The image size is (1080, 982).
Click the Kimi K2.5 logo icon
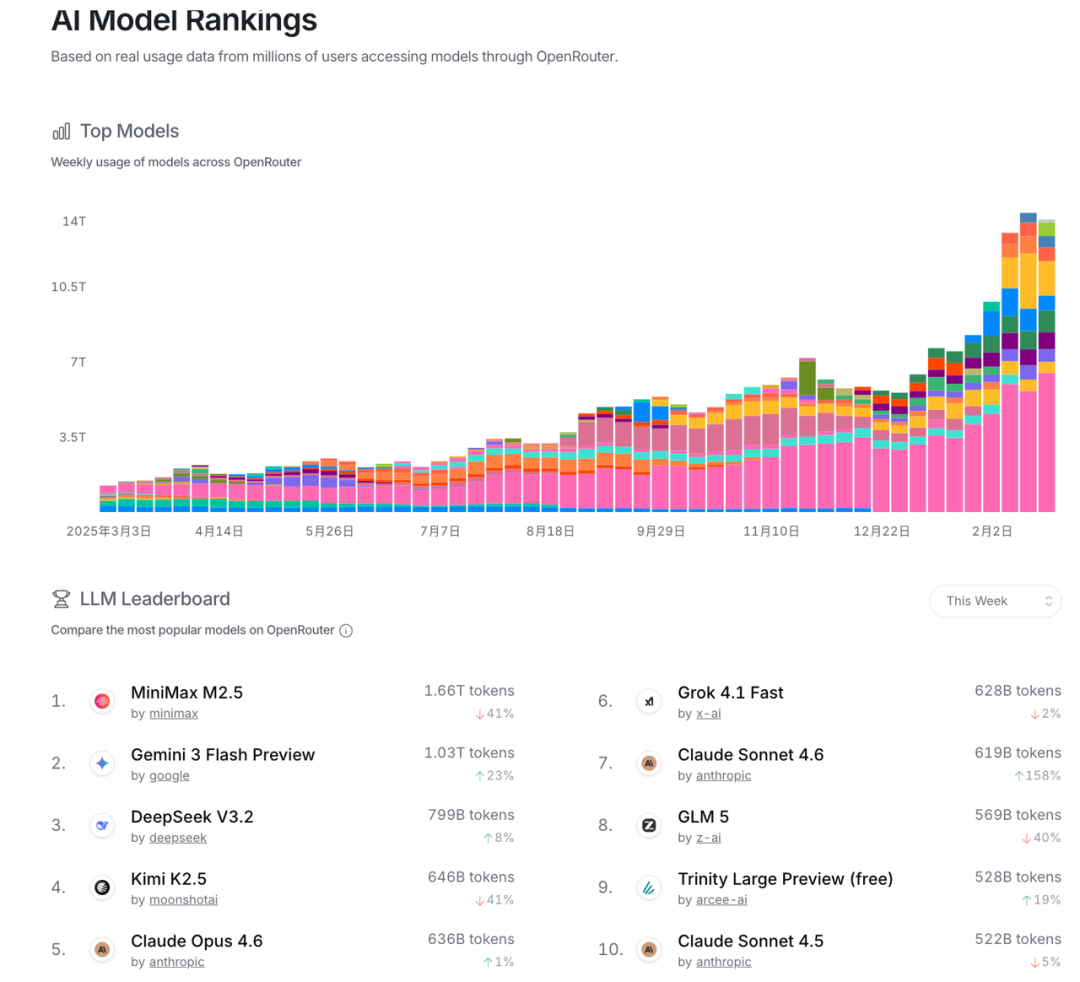point(102,888)
